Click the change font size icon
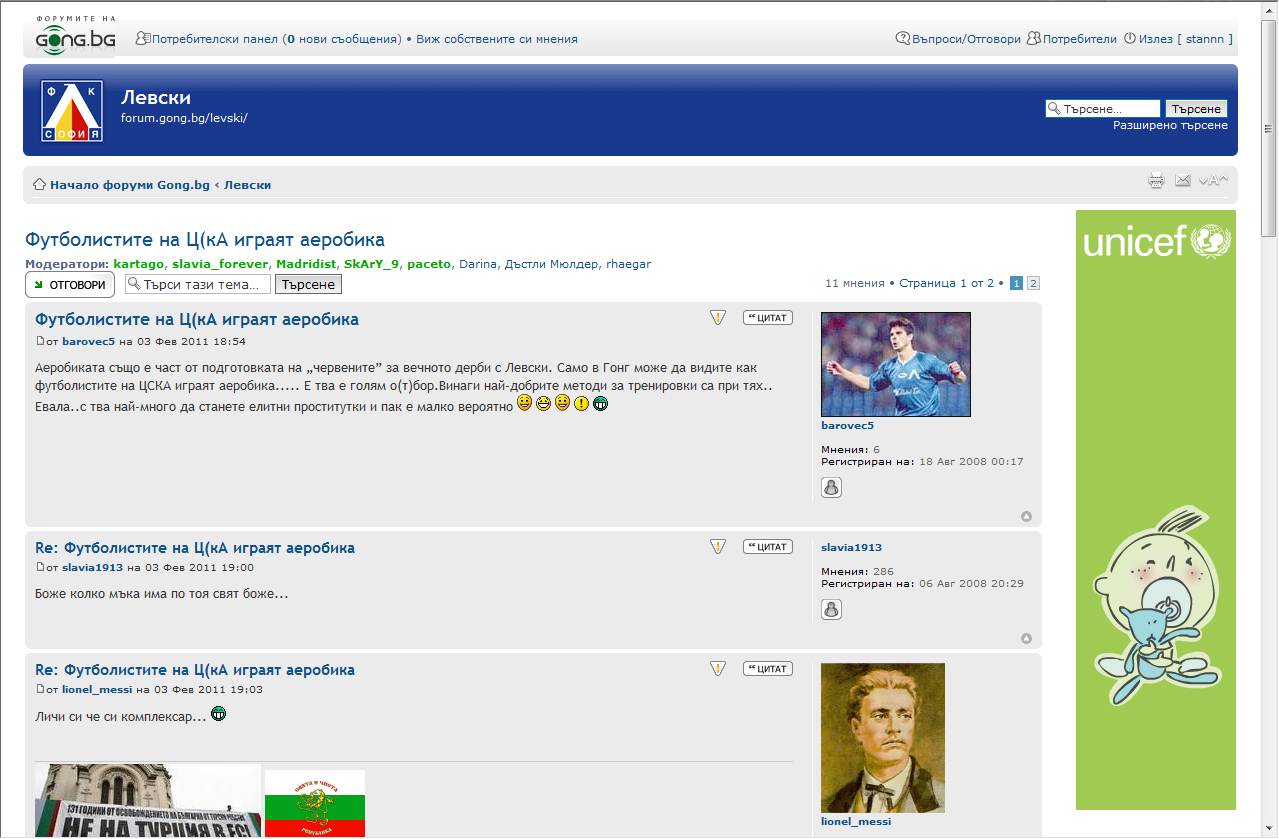Screen dimensions: 1279x839 point(1212,181)
